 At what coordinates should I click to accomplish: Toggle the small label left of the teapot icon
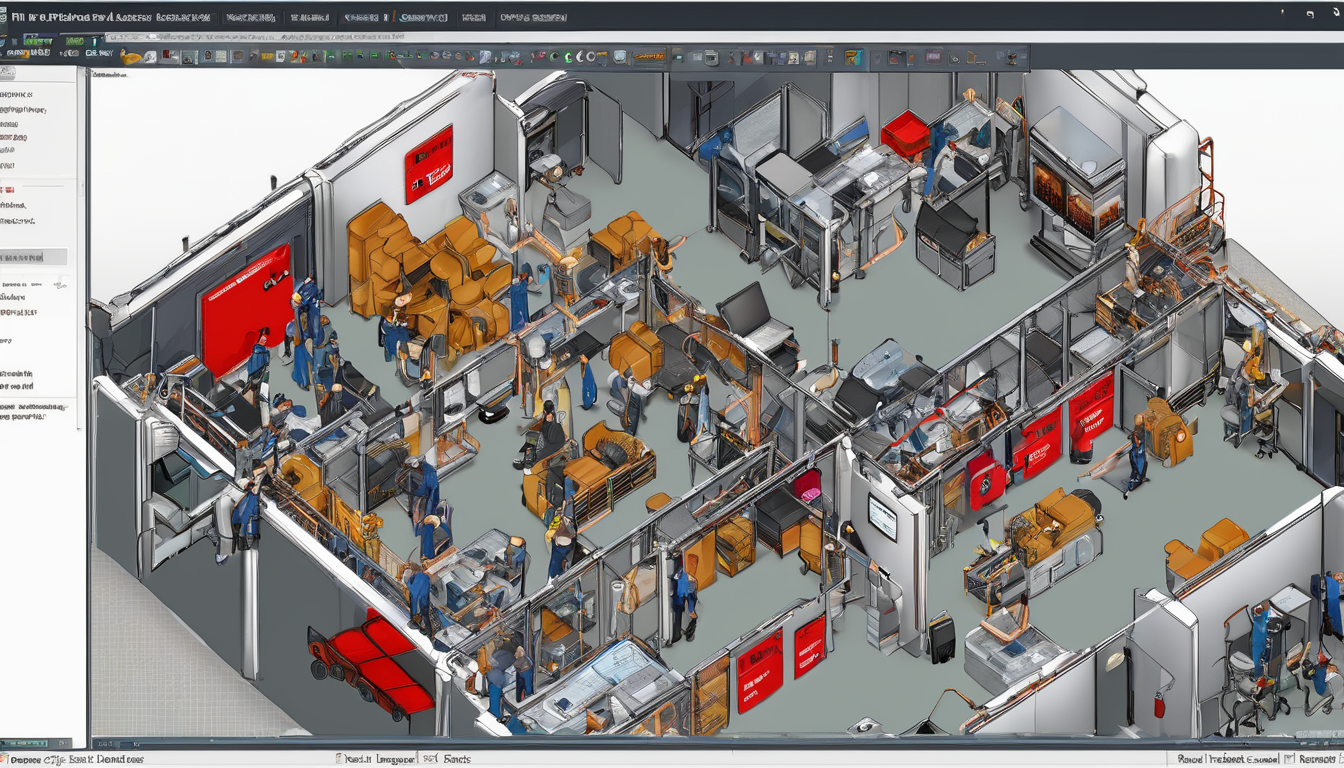(x=99, y=52)
